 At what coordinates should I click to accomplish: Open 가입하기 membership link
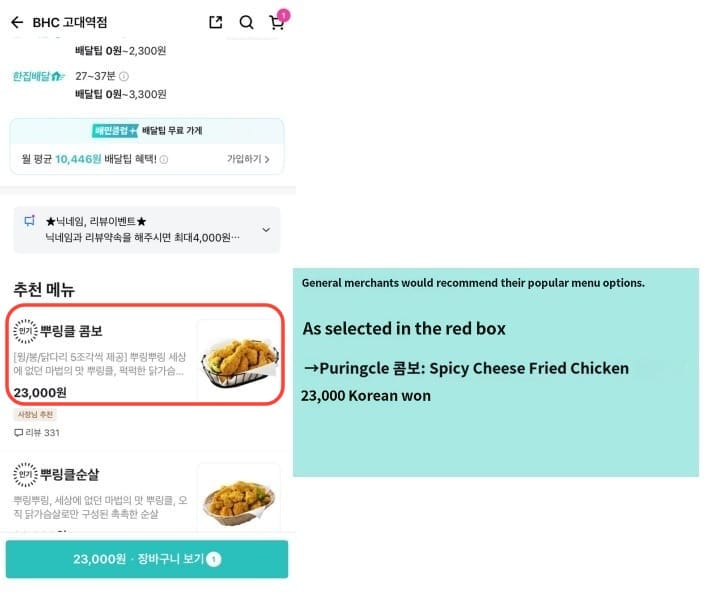point(248,159)
